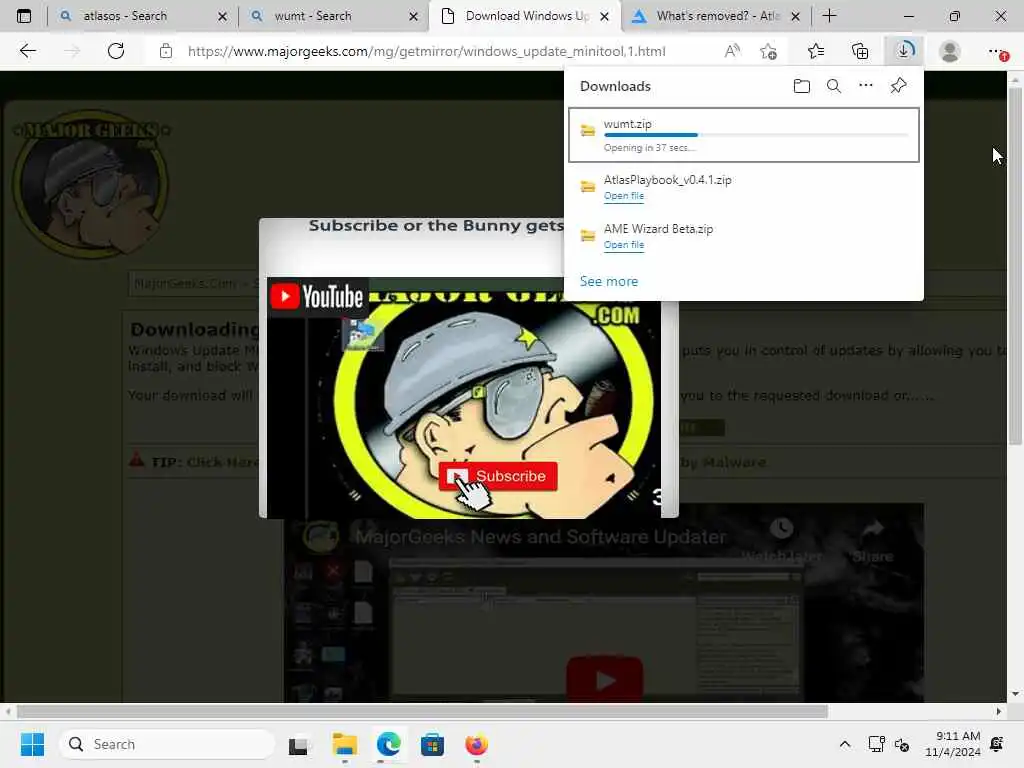Open Microsoft Store from taskbar
This screenshot has width=1024, height=768.
[432, 744]
